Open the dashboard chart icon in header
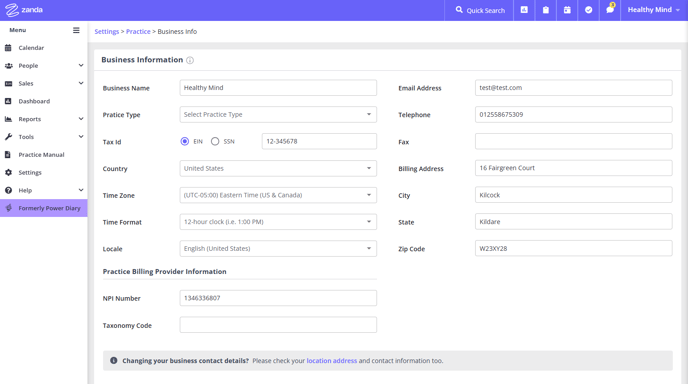Viewport: 688px width, 384px height. pyautogui.click(x=524, y=10)
